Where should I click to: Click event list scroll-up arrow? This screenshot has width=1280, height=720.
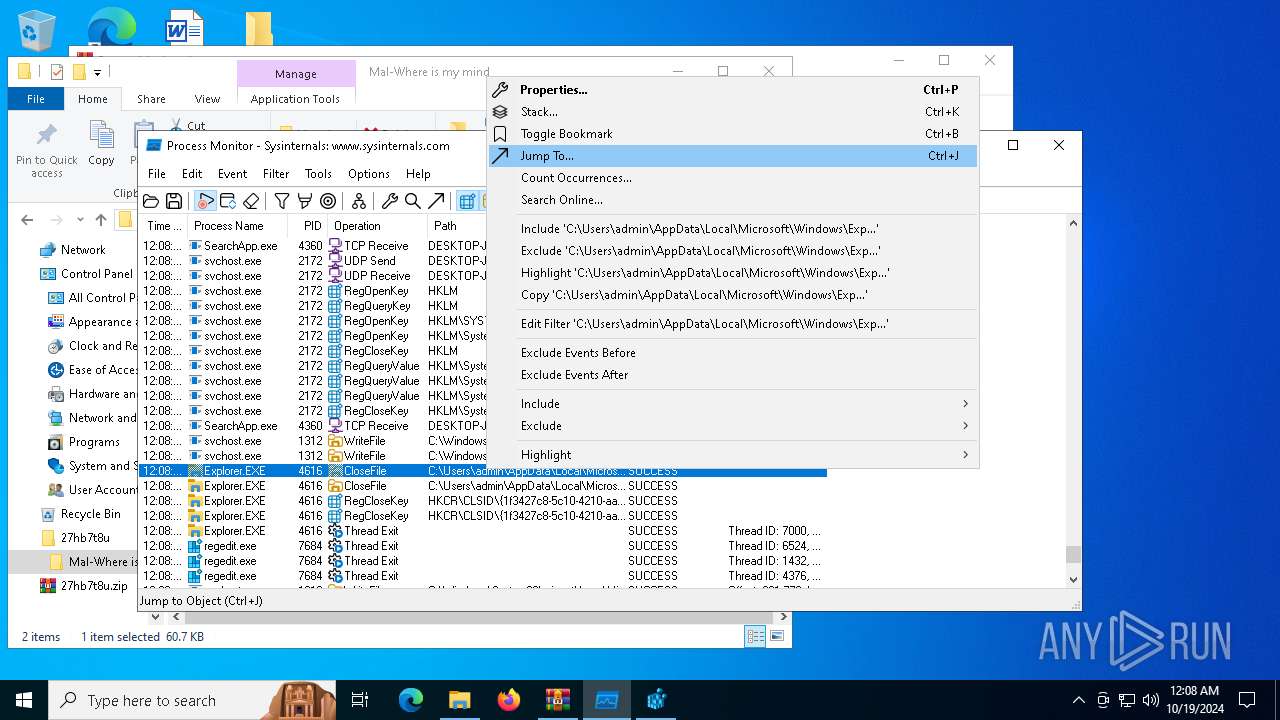(1074, 225)
